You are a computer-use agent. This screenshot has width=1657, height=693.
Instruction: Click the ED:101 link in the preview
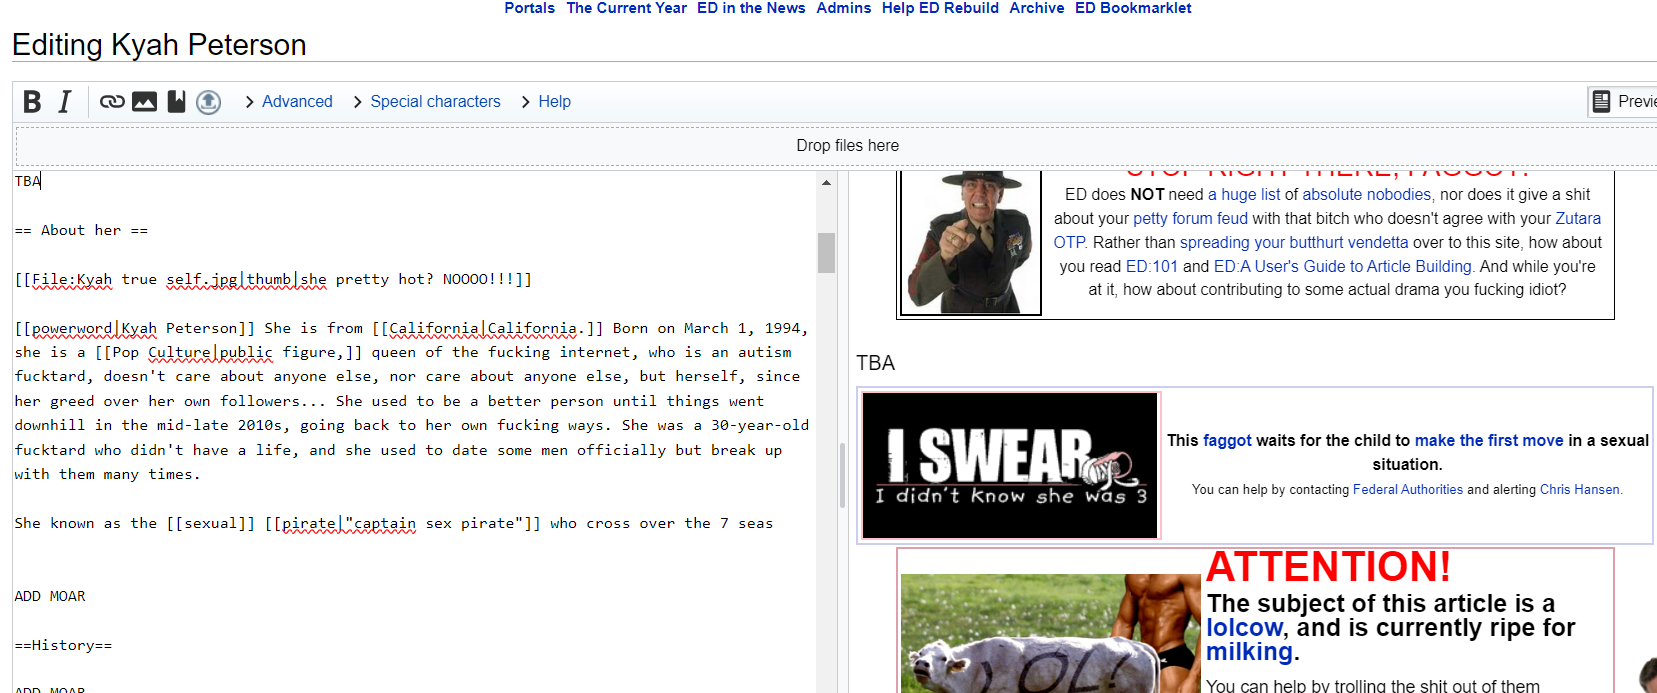(1152, 267)
